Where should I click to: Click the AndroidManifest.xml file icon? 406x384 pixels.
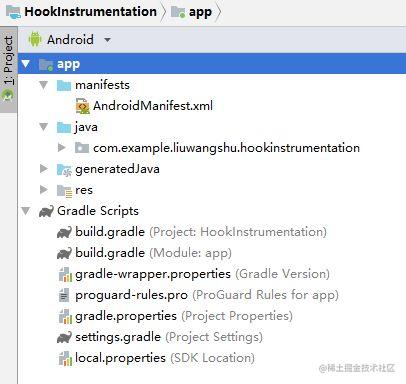(x=83, y=106)
